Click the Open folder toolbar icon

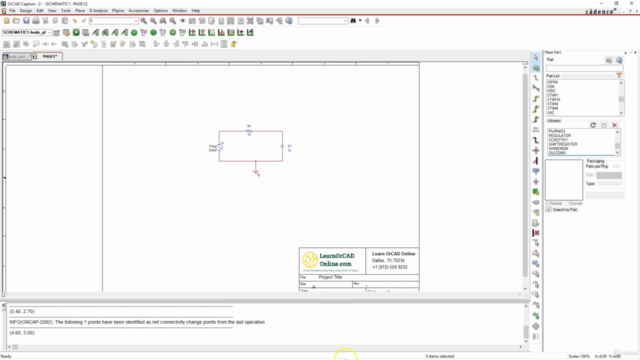pyautogui.click(x=16, y=21)
